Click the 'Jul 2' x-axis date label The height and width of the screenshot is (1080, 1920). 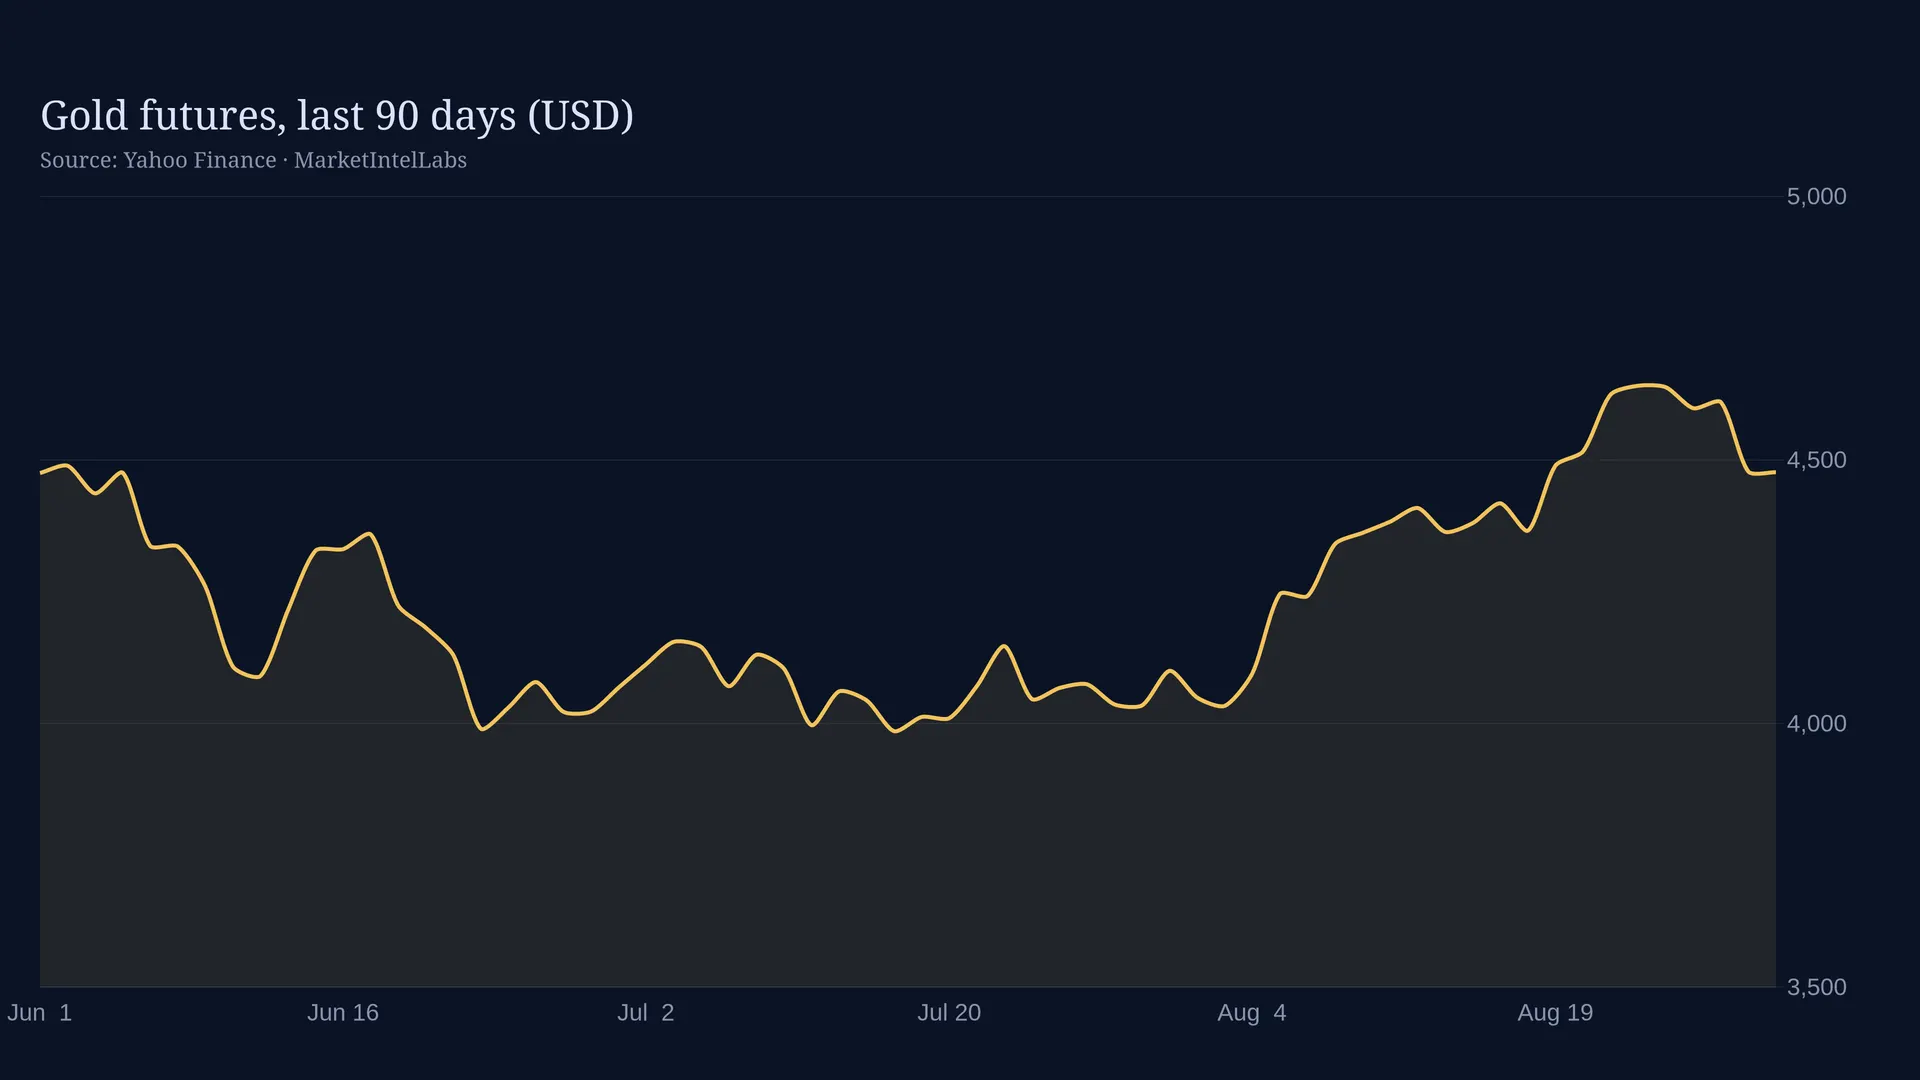pyautogui.click(x=646, y=1013)
